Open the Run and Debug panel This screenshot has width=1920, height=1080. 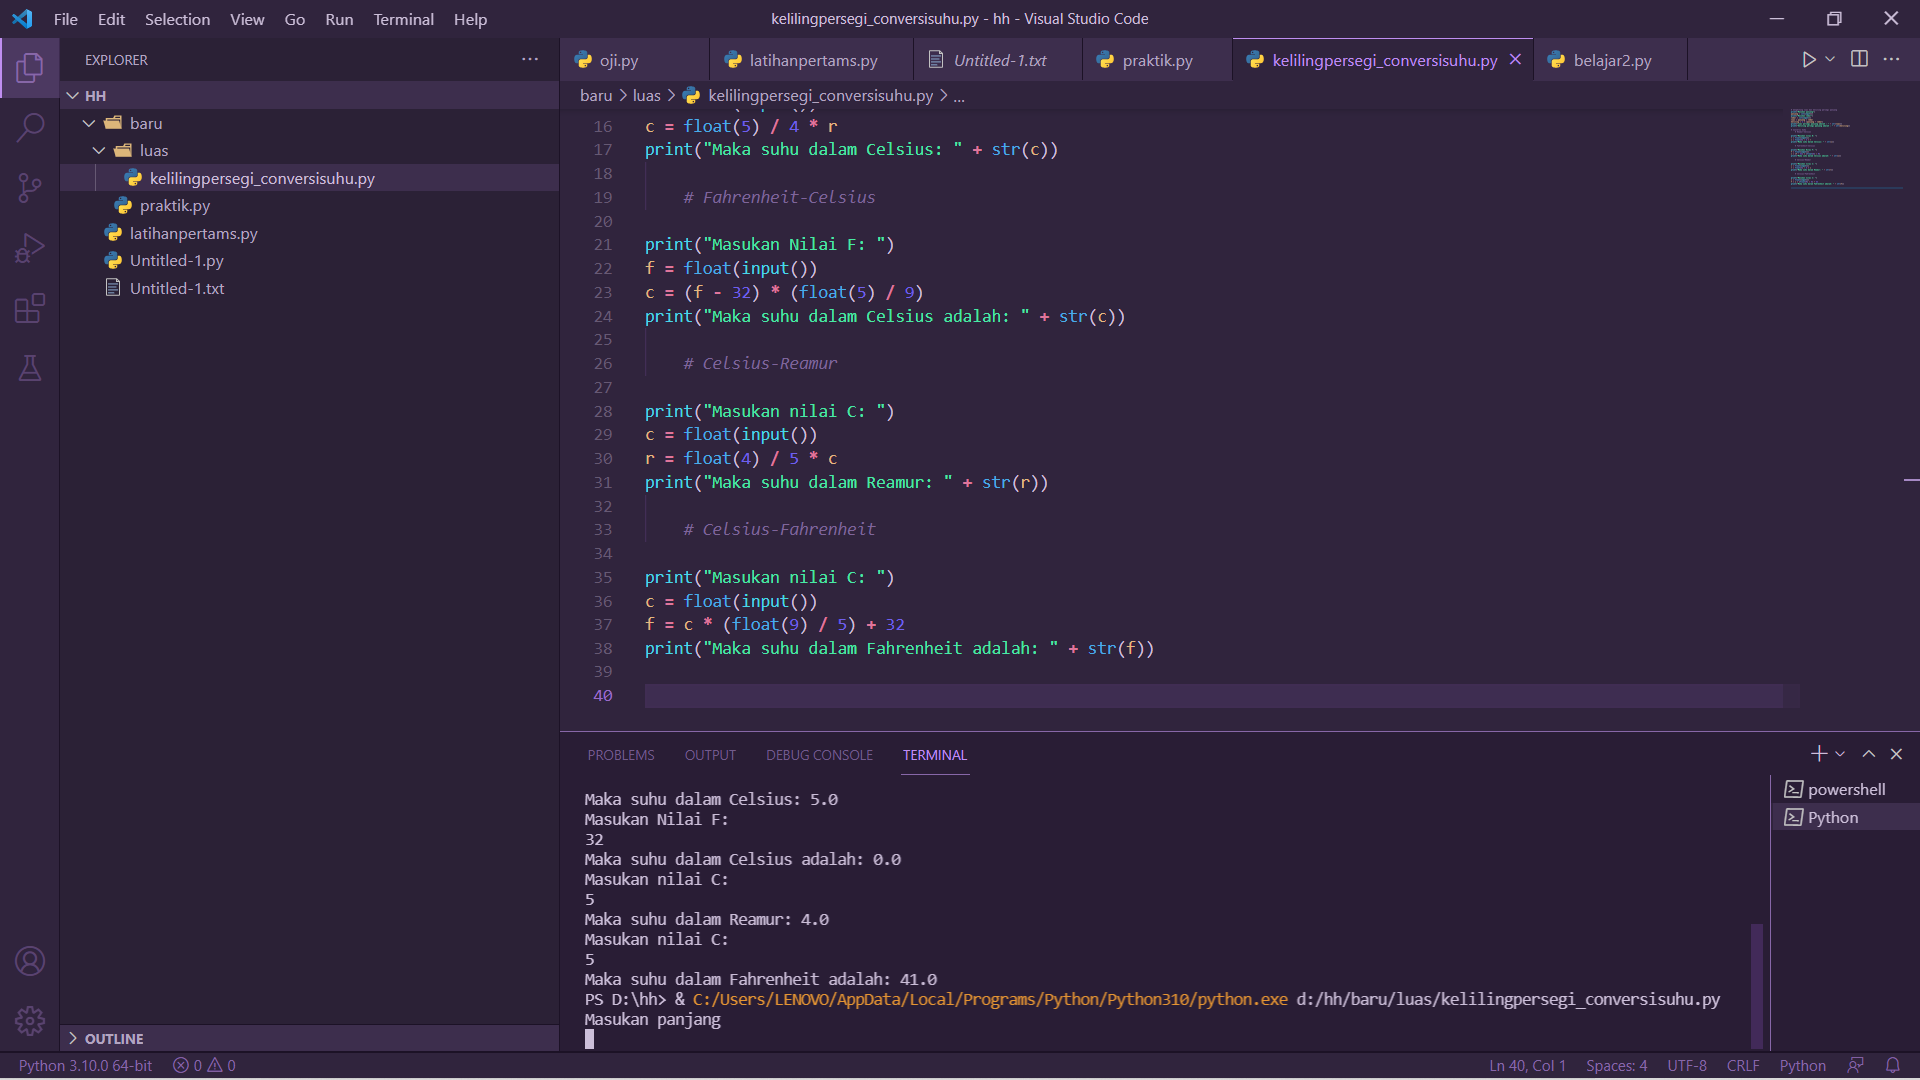click(30, 248)
